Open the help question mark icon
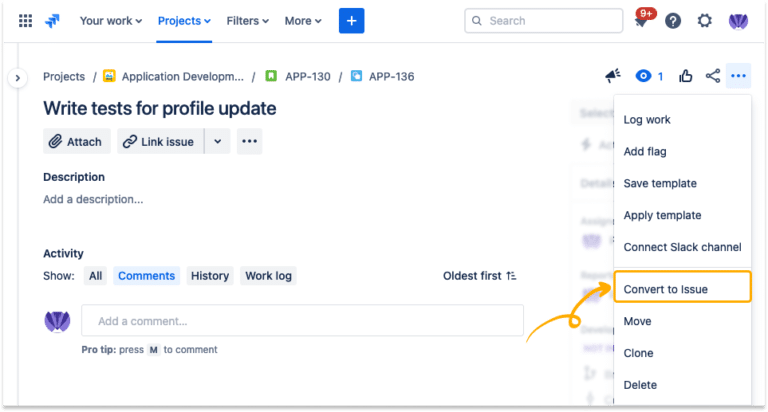The height and width of the screenshot is (412, 768). [x=673, y=21]
